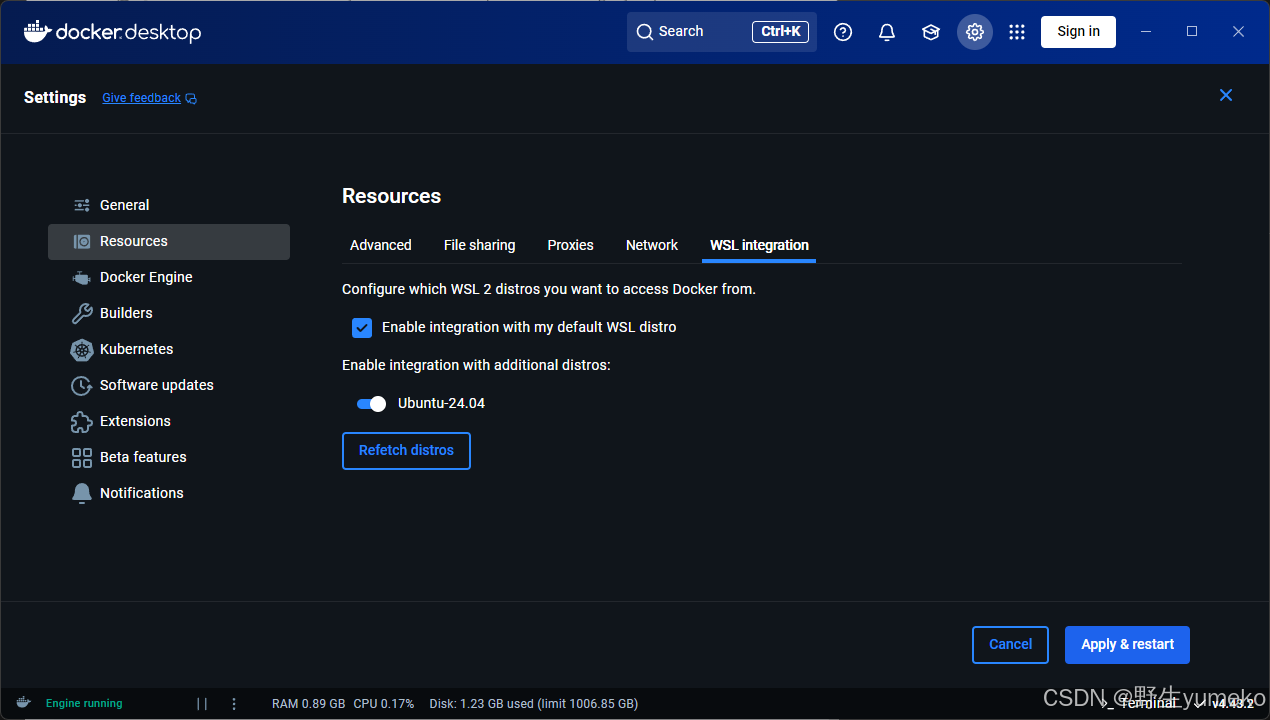Image resolution: width=1270 pixels, height=720 pixels.
Task: Open General settings section
Action: pos(169,205)
